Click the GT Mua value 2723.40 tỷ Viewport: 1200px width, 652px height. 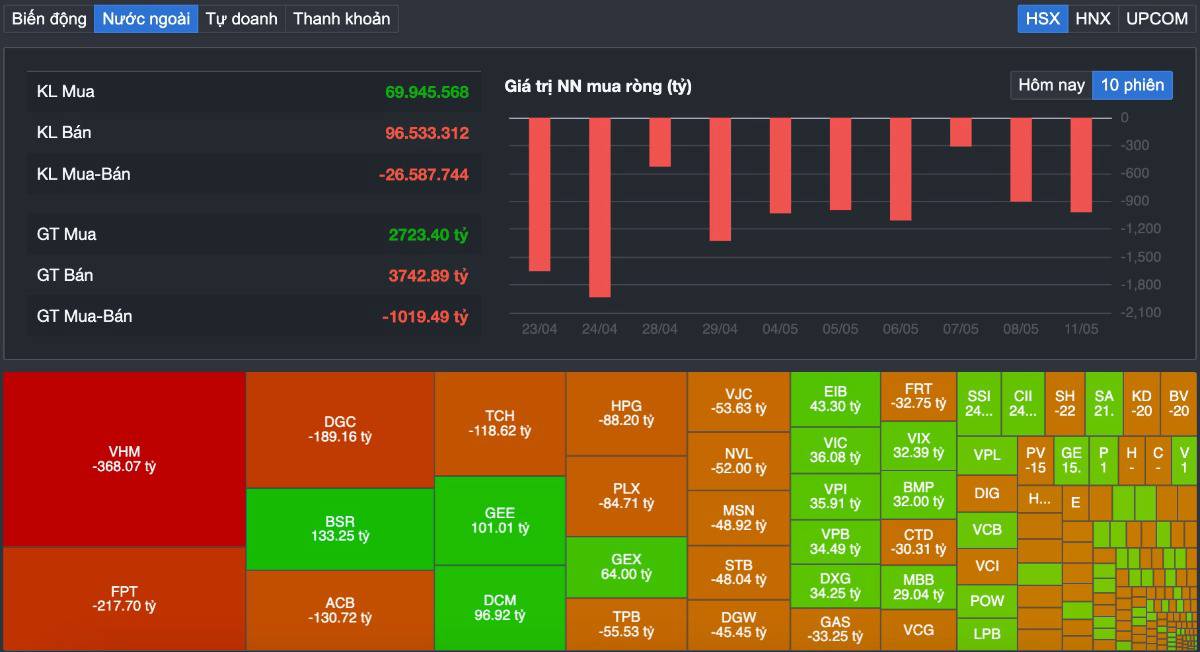[428, 235]
